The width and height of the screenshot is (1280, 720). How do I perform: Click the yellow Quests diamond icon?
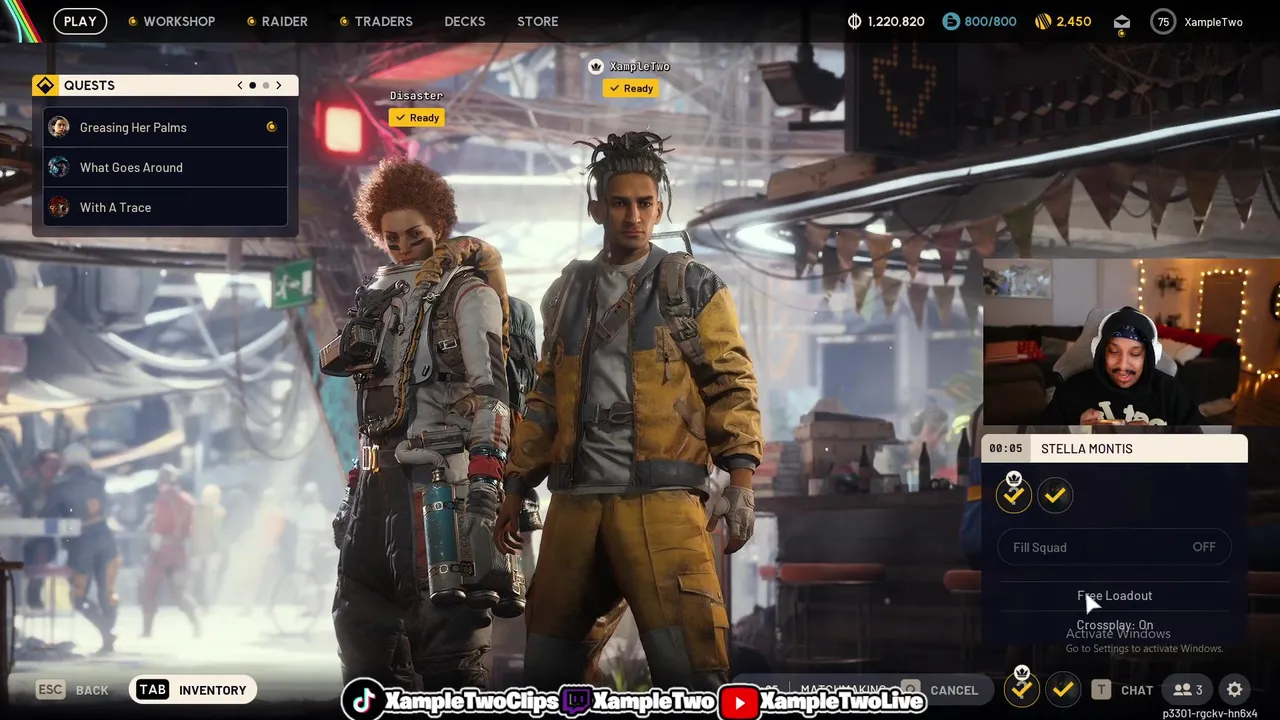pos(45,86)
